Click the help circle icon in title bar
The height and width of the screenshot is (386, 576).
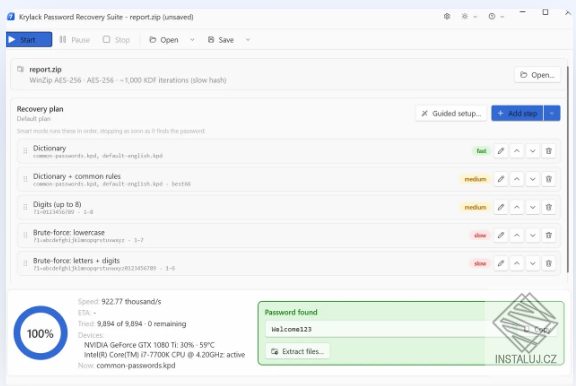click(x=492, y=17)
